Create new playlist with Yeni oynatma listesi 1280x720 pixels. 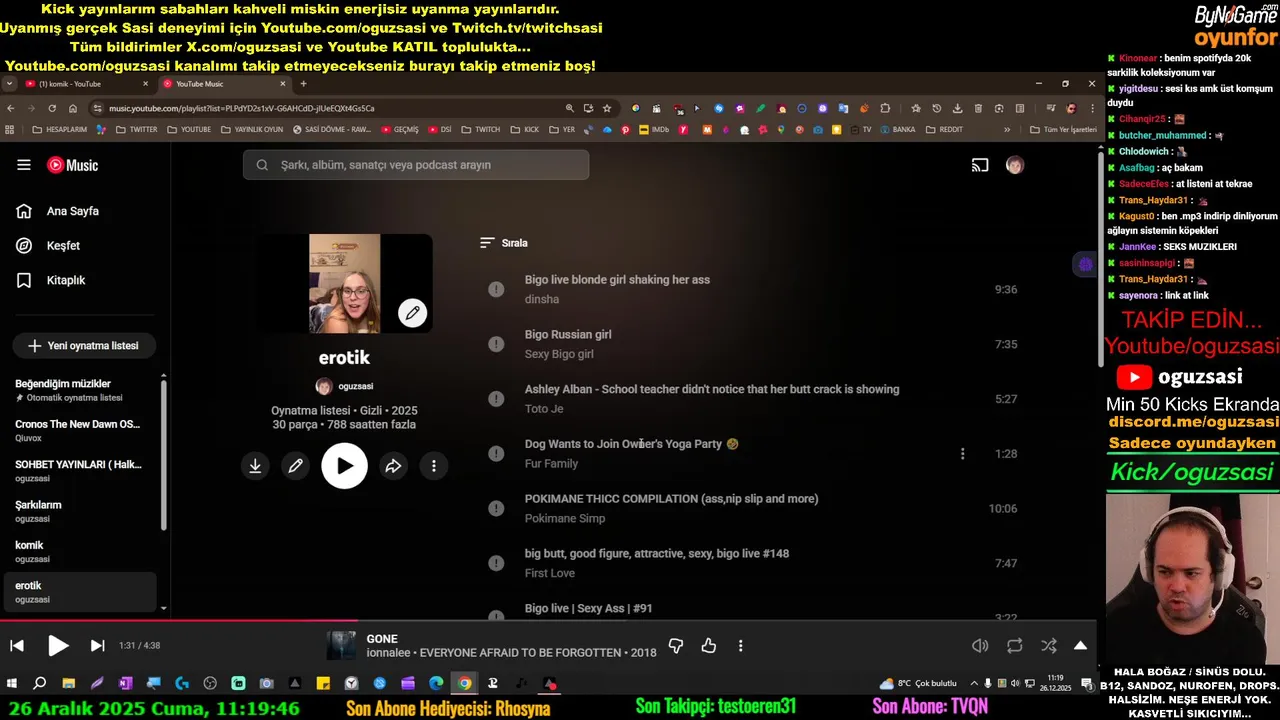pyautogui.click(x=84, y=346)
